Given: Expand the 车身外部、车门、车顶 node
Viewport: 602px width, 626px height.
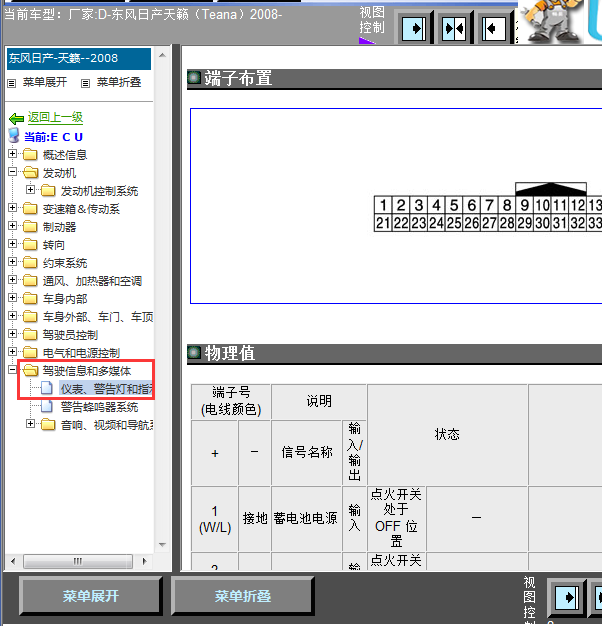Looking at the screenshot, I should (x=12, y=315).
